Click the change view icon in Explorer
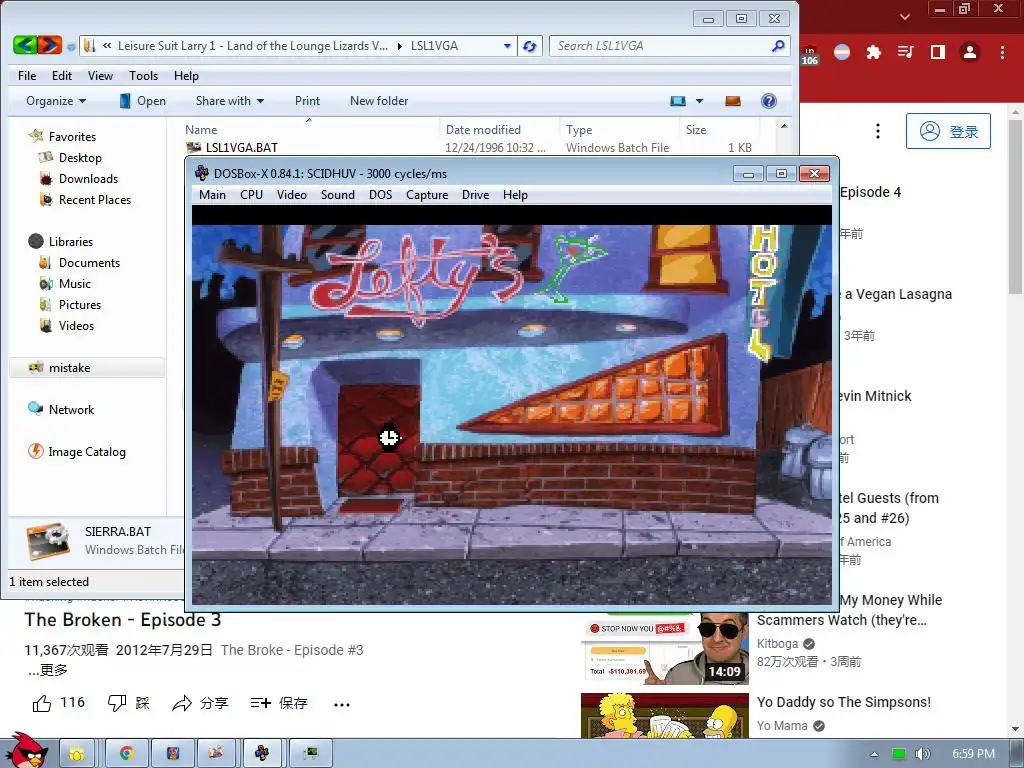This screenshot has width=1024, height=768. coord(678,101)
